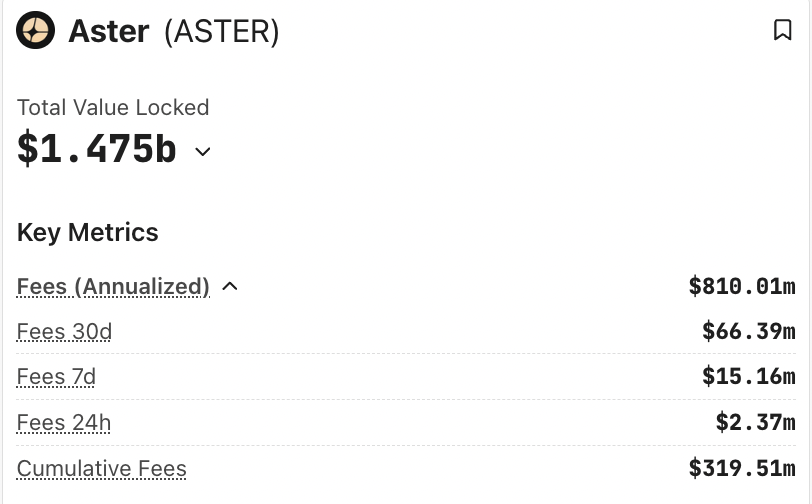The width and height of the screenshot is (812, 504).
Task: Click the Fees 7d label
Action: click(56, 377)
